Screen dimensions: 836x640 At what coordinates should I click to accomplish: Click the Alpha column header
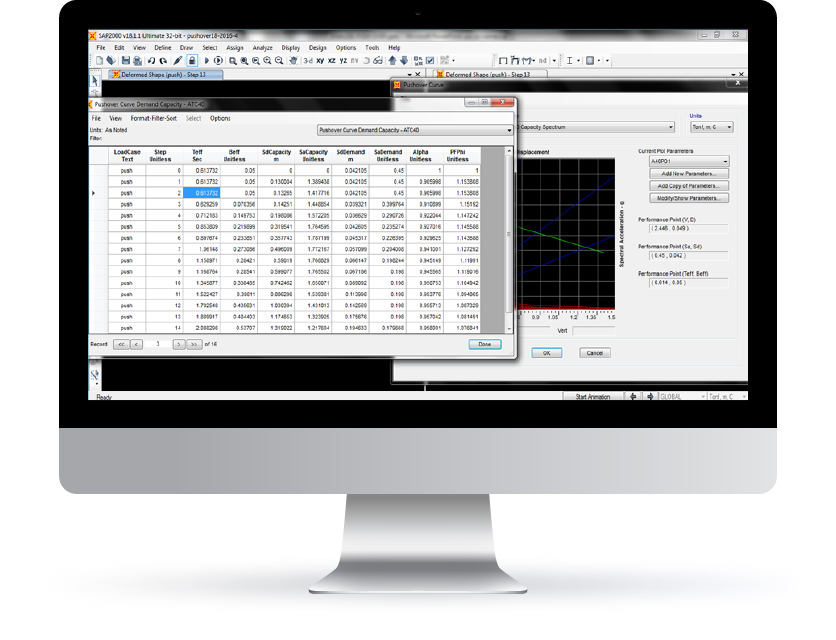(421, 155)
